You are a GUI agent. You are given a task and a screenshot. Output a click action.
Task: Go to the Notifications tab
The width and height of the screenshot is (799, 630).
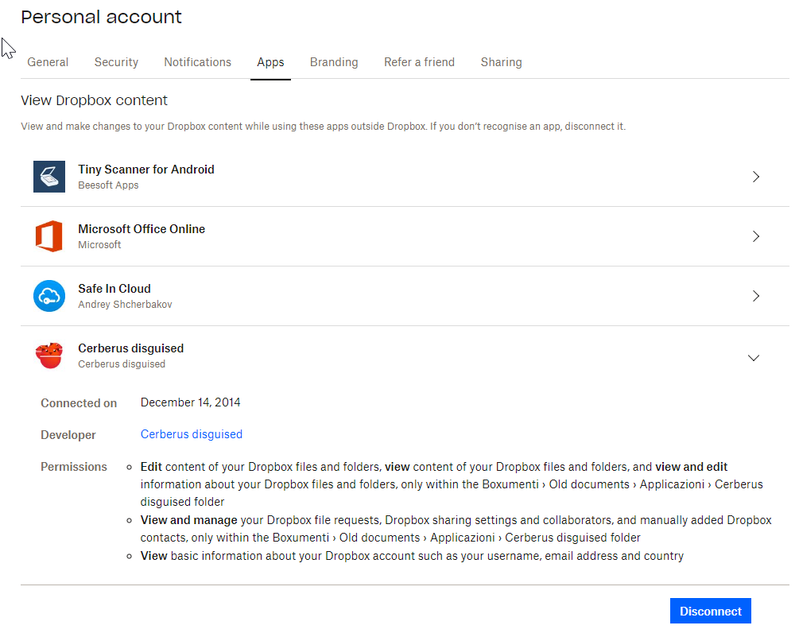point(197,62)
